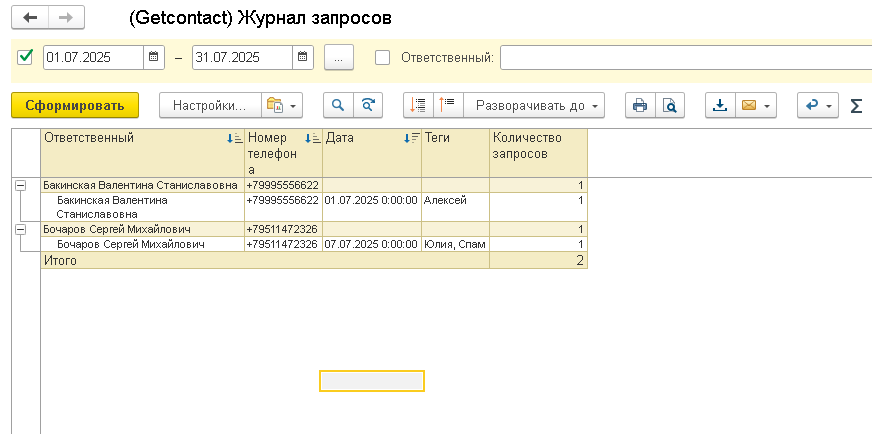Open the Настройки... button

(210, 105)
